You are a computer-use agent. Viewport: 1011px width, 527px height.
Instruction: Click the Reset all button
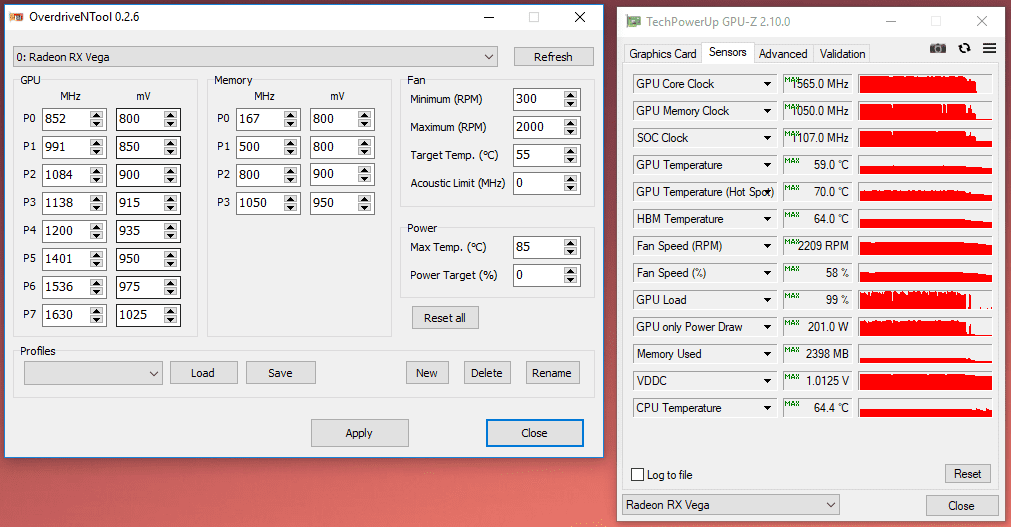445,317
